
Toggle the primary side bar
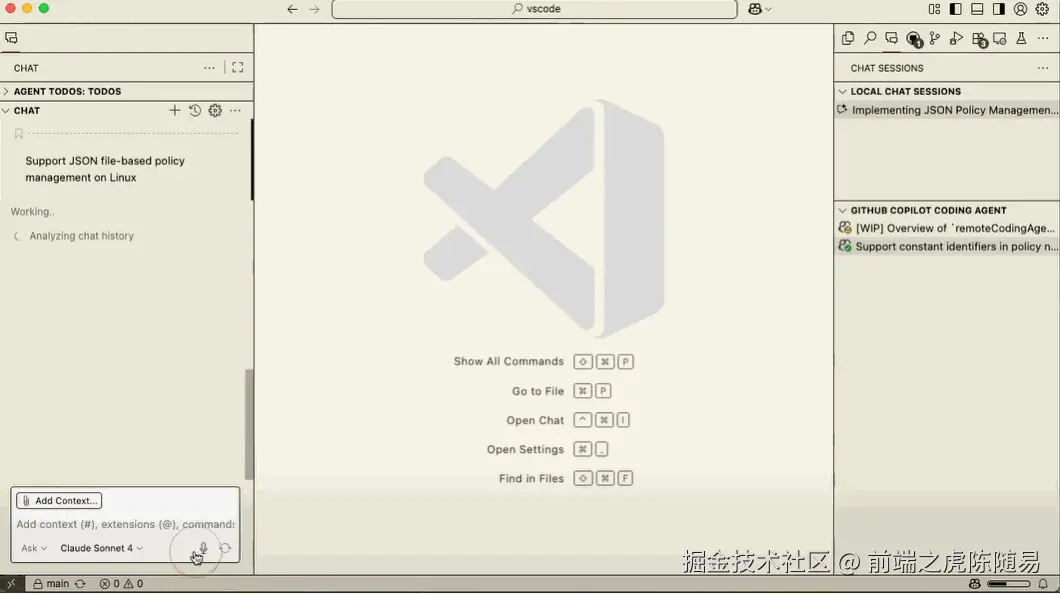click(x=955, y=9)
